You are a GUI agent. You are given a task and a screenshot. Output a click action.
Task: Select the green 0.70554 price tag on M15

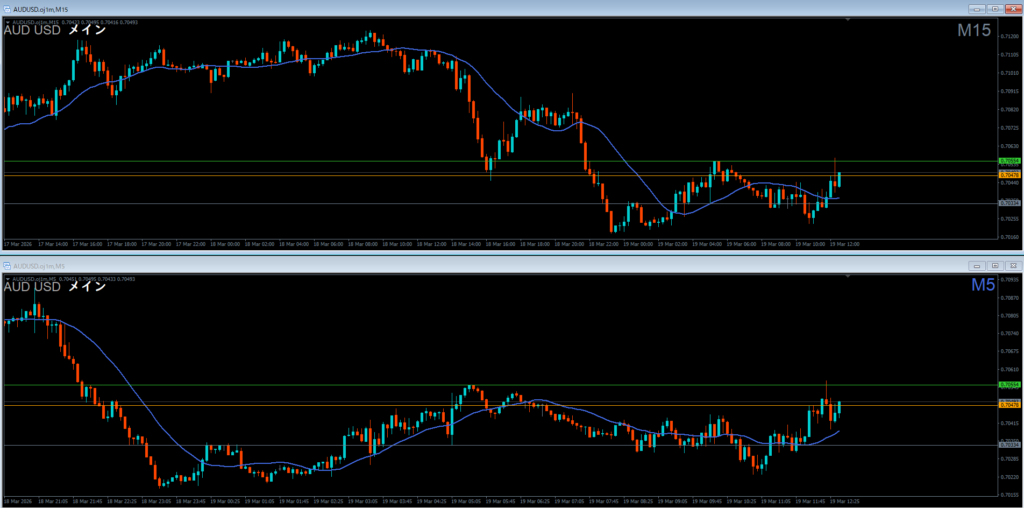(1008, 161)
